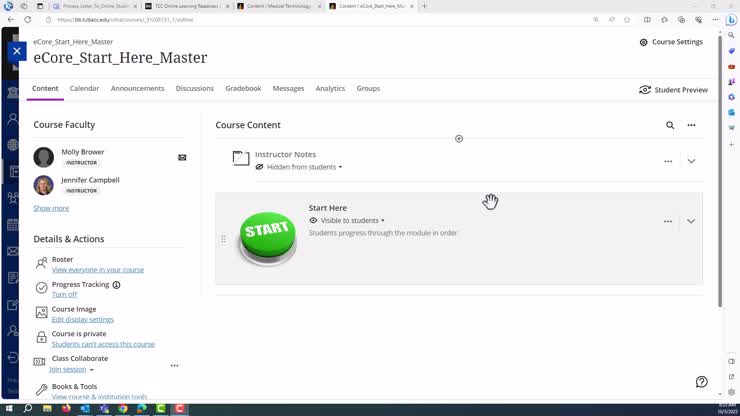Open Class Collaborate more options menu
740x416 pixels.
coord(175,365)
